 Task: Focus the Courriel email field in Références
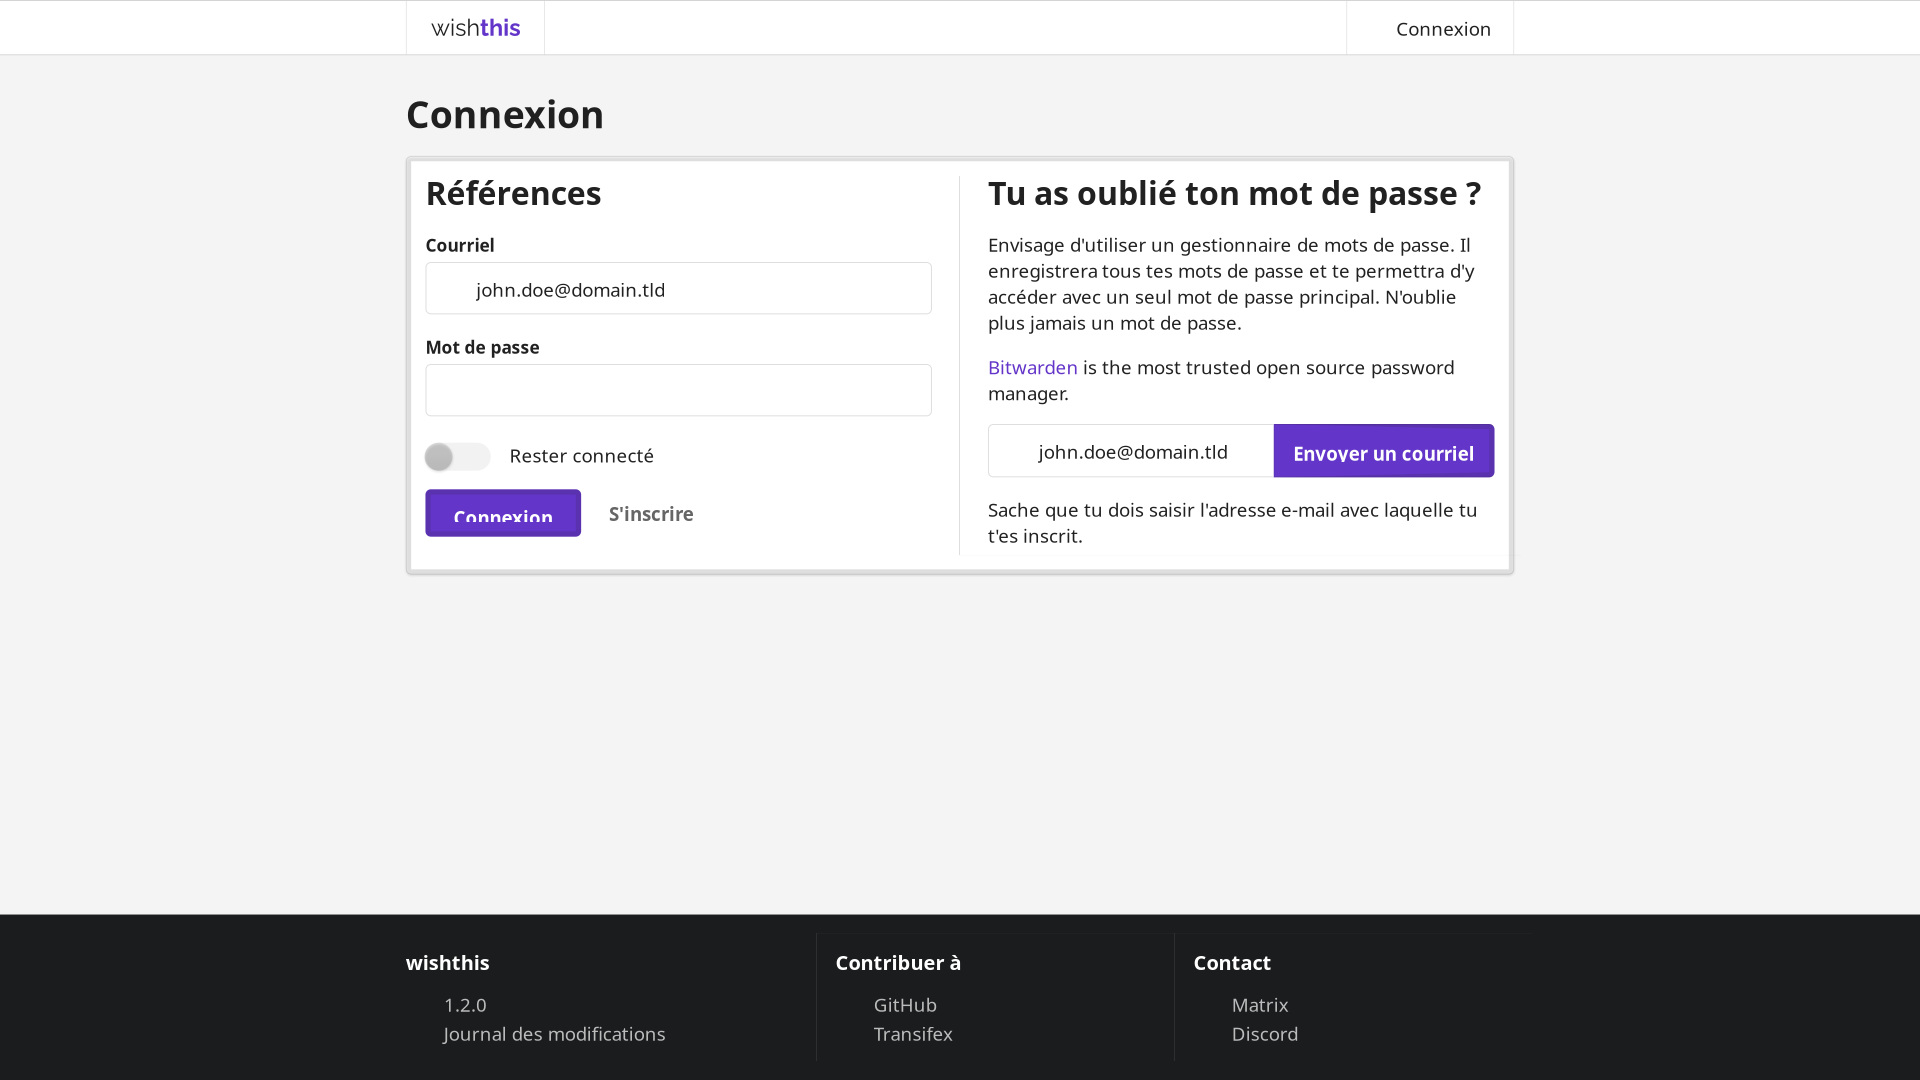point(678,289)
